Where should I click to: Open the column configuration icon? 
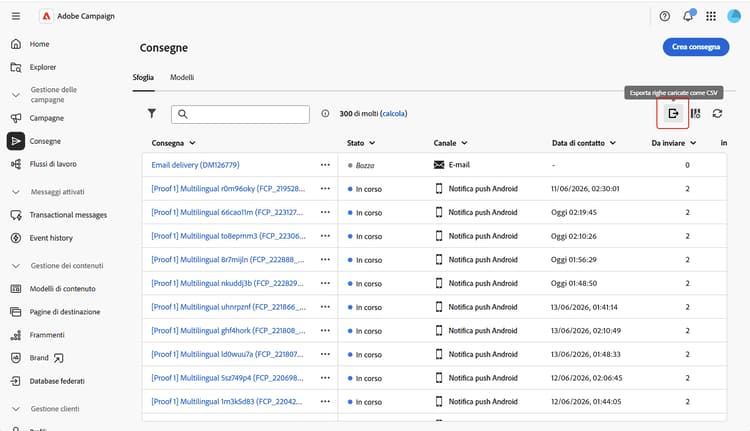(x=695, y=113)
